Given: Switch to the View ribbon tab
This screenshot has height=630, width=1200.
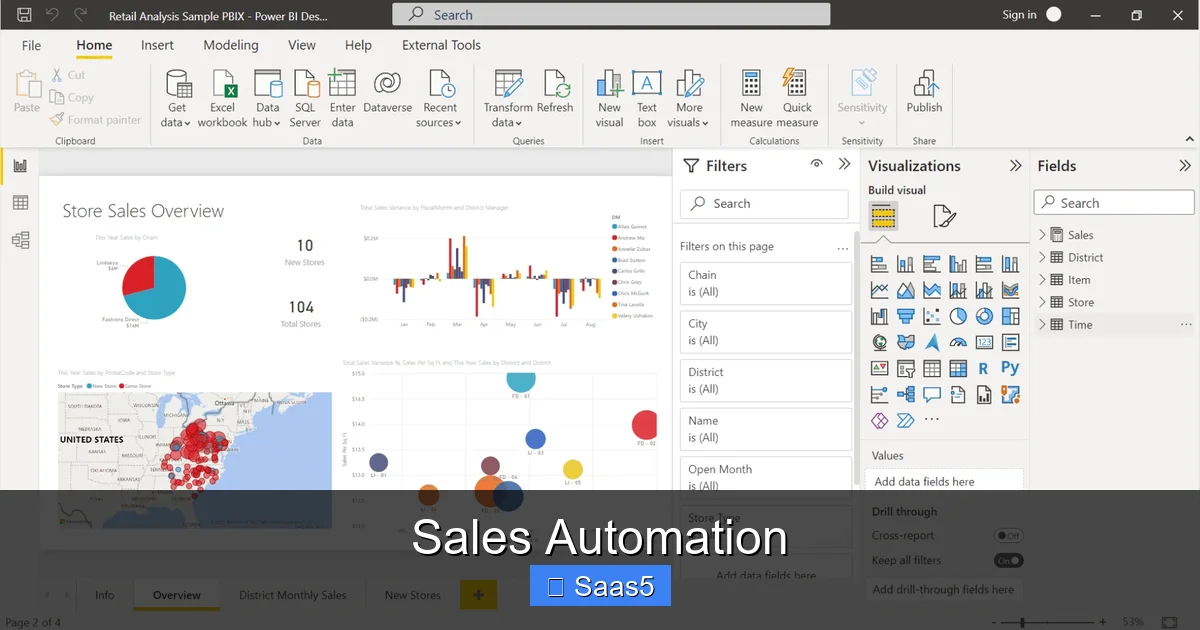Looking at the screenshot, I should click(x=302, y=45).
